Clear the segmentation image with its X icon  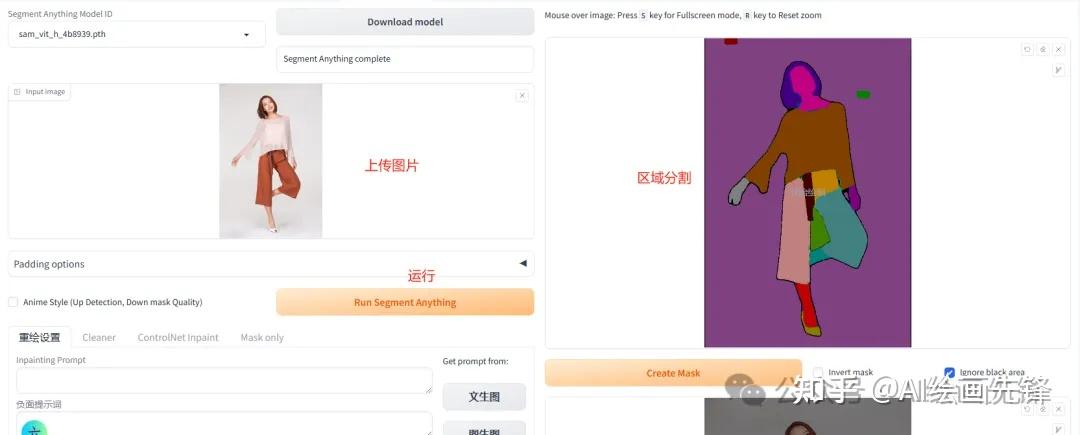[1059, 50]
